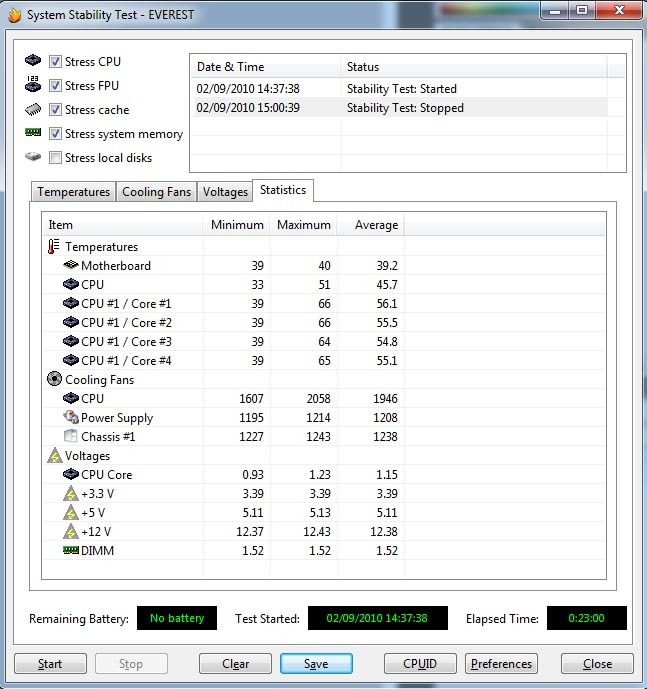Screen dimensions: 647x689
Task: Click the Average column header
Action: 371,225
